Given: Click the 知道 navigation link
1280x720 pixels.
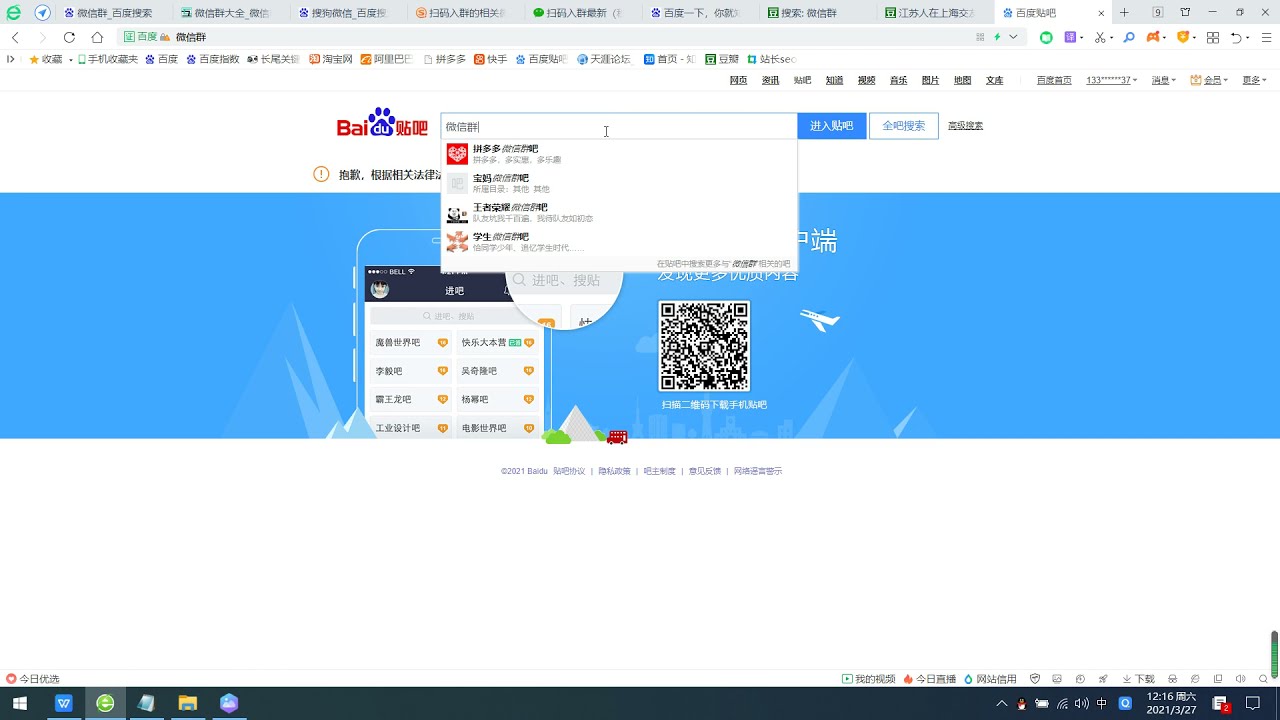Looking at the screenshot, I should (834, 80).
